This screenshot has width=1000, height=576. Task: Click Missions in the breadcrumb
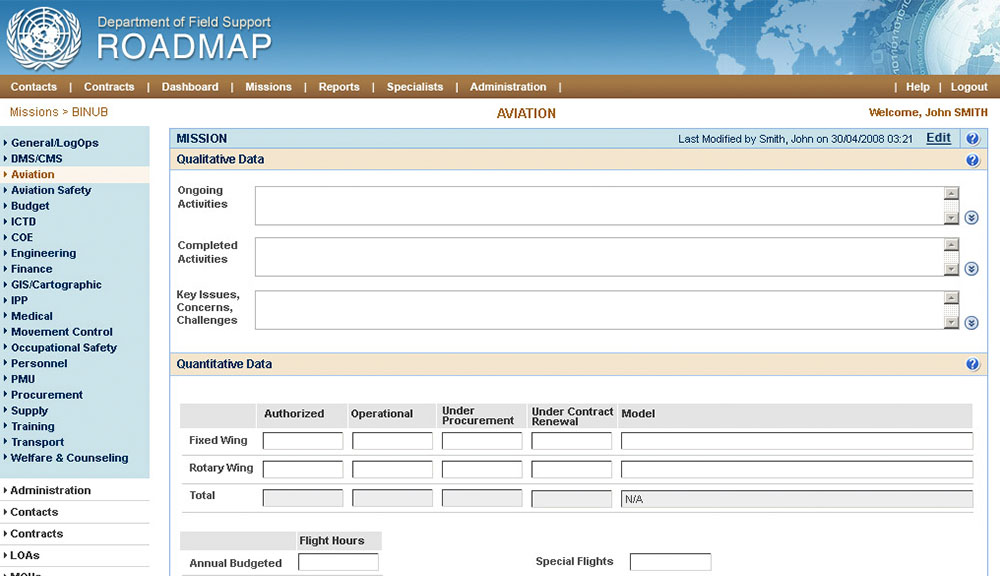click(34, 112)
